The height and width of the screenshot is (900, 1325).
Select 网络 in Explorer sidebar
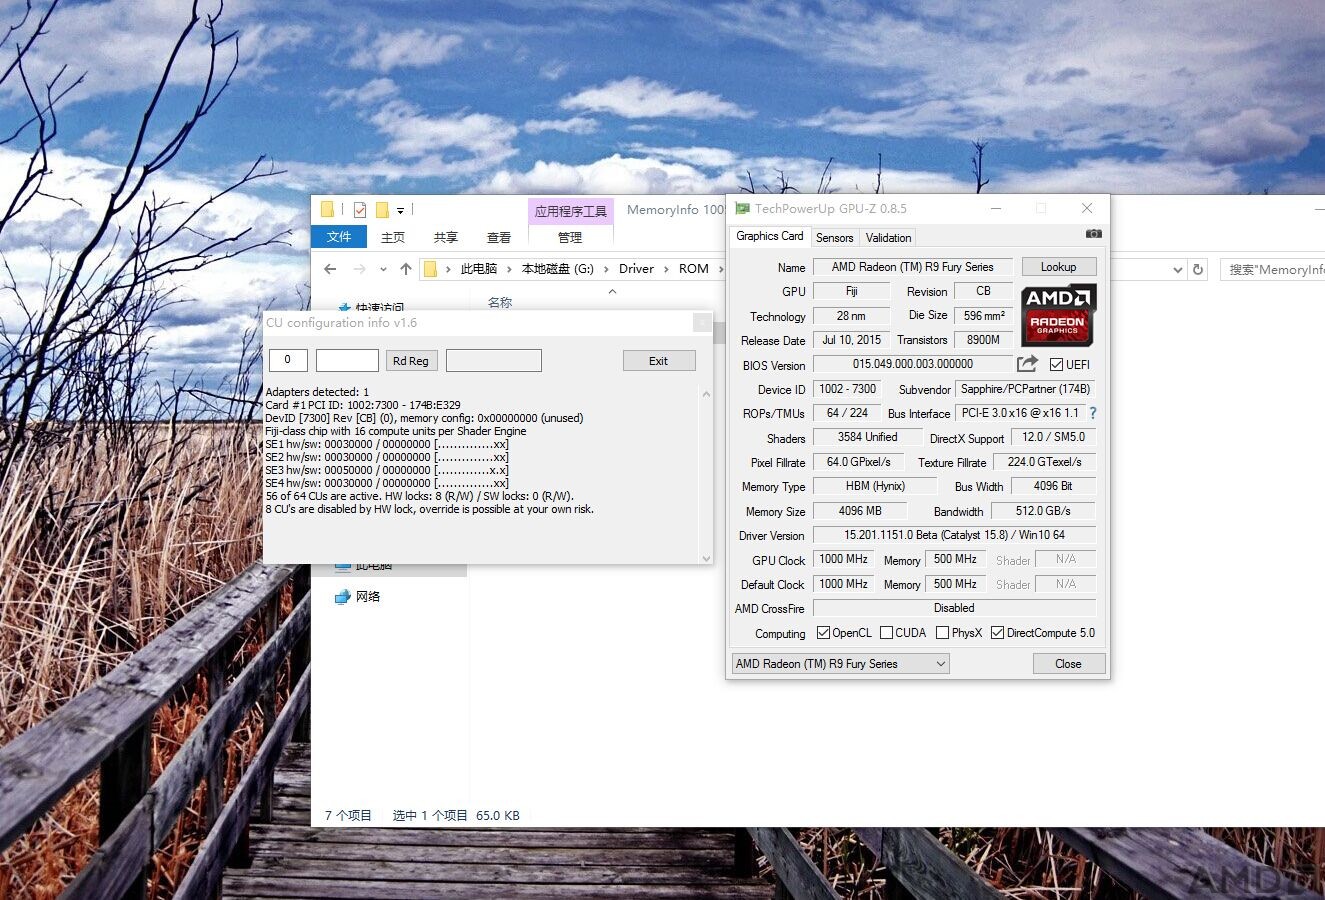pos(368,597)
